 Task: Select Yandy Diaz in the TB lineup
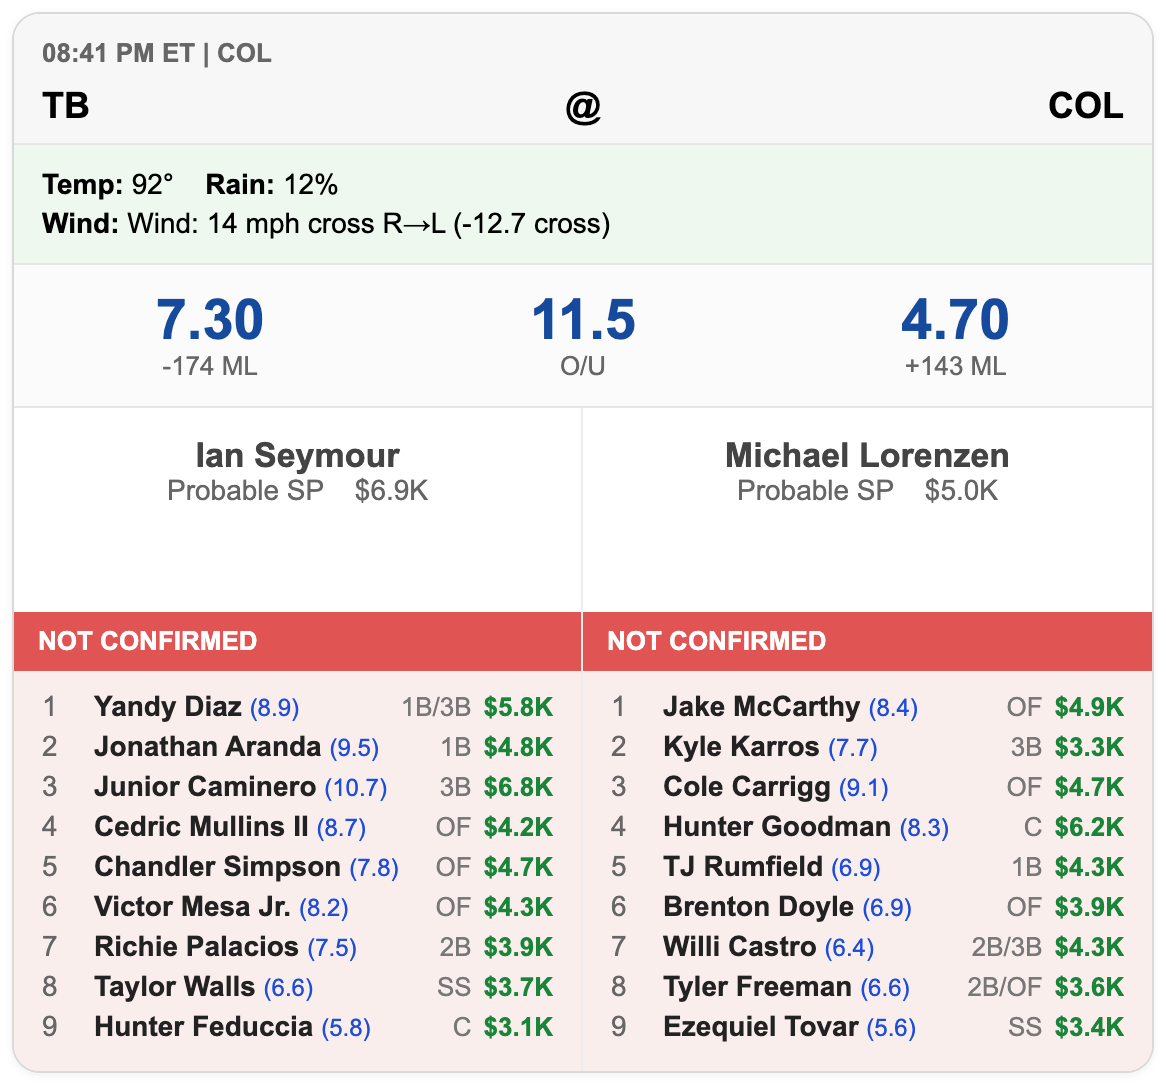[168, 706]
